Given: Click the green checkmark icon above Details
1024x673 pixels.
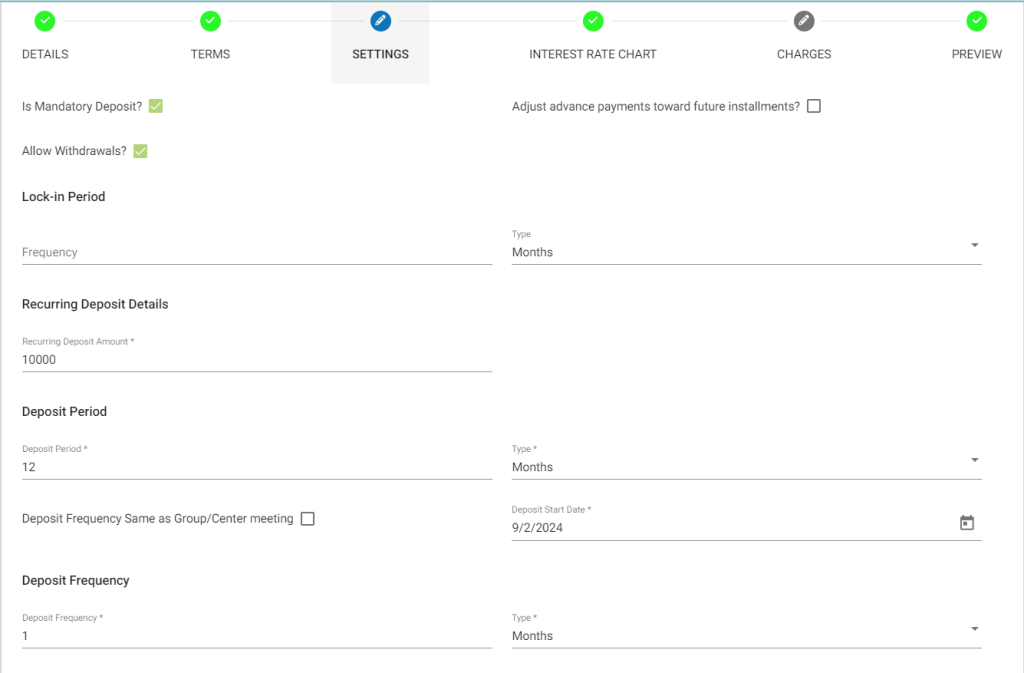Looking at the screenshot, I should pyautogui.click(x=45, y=21).
